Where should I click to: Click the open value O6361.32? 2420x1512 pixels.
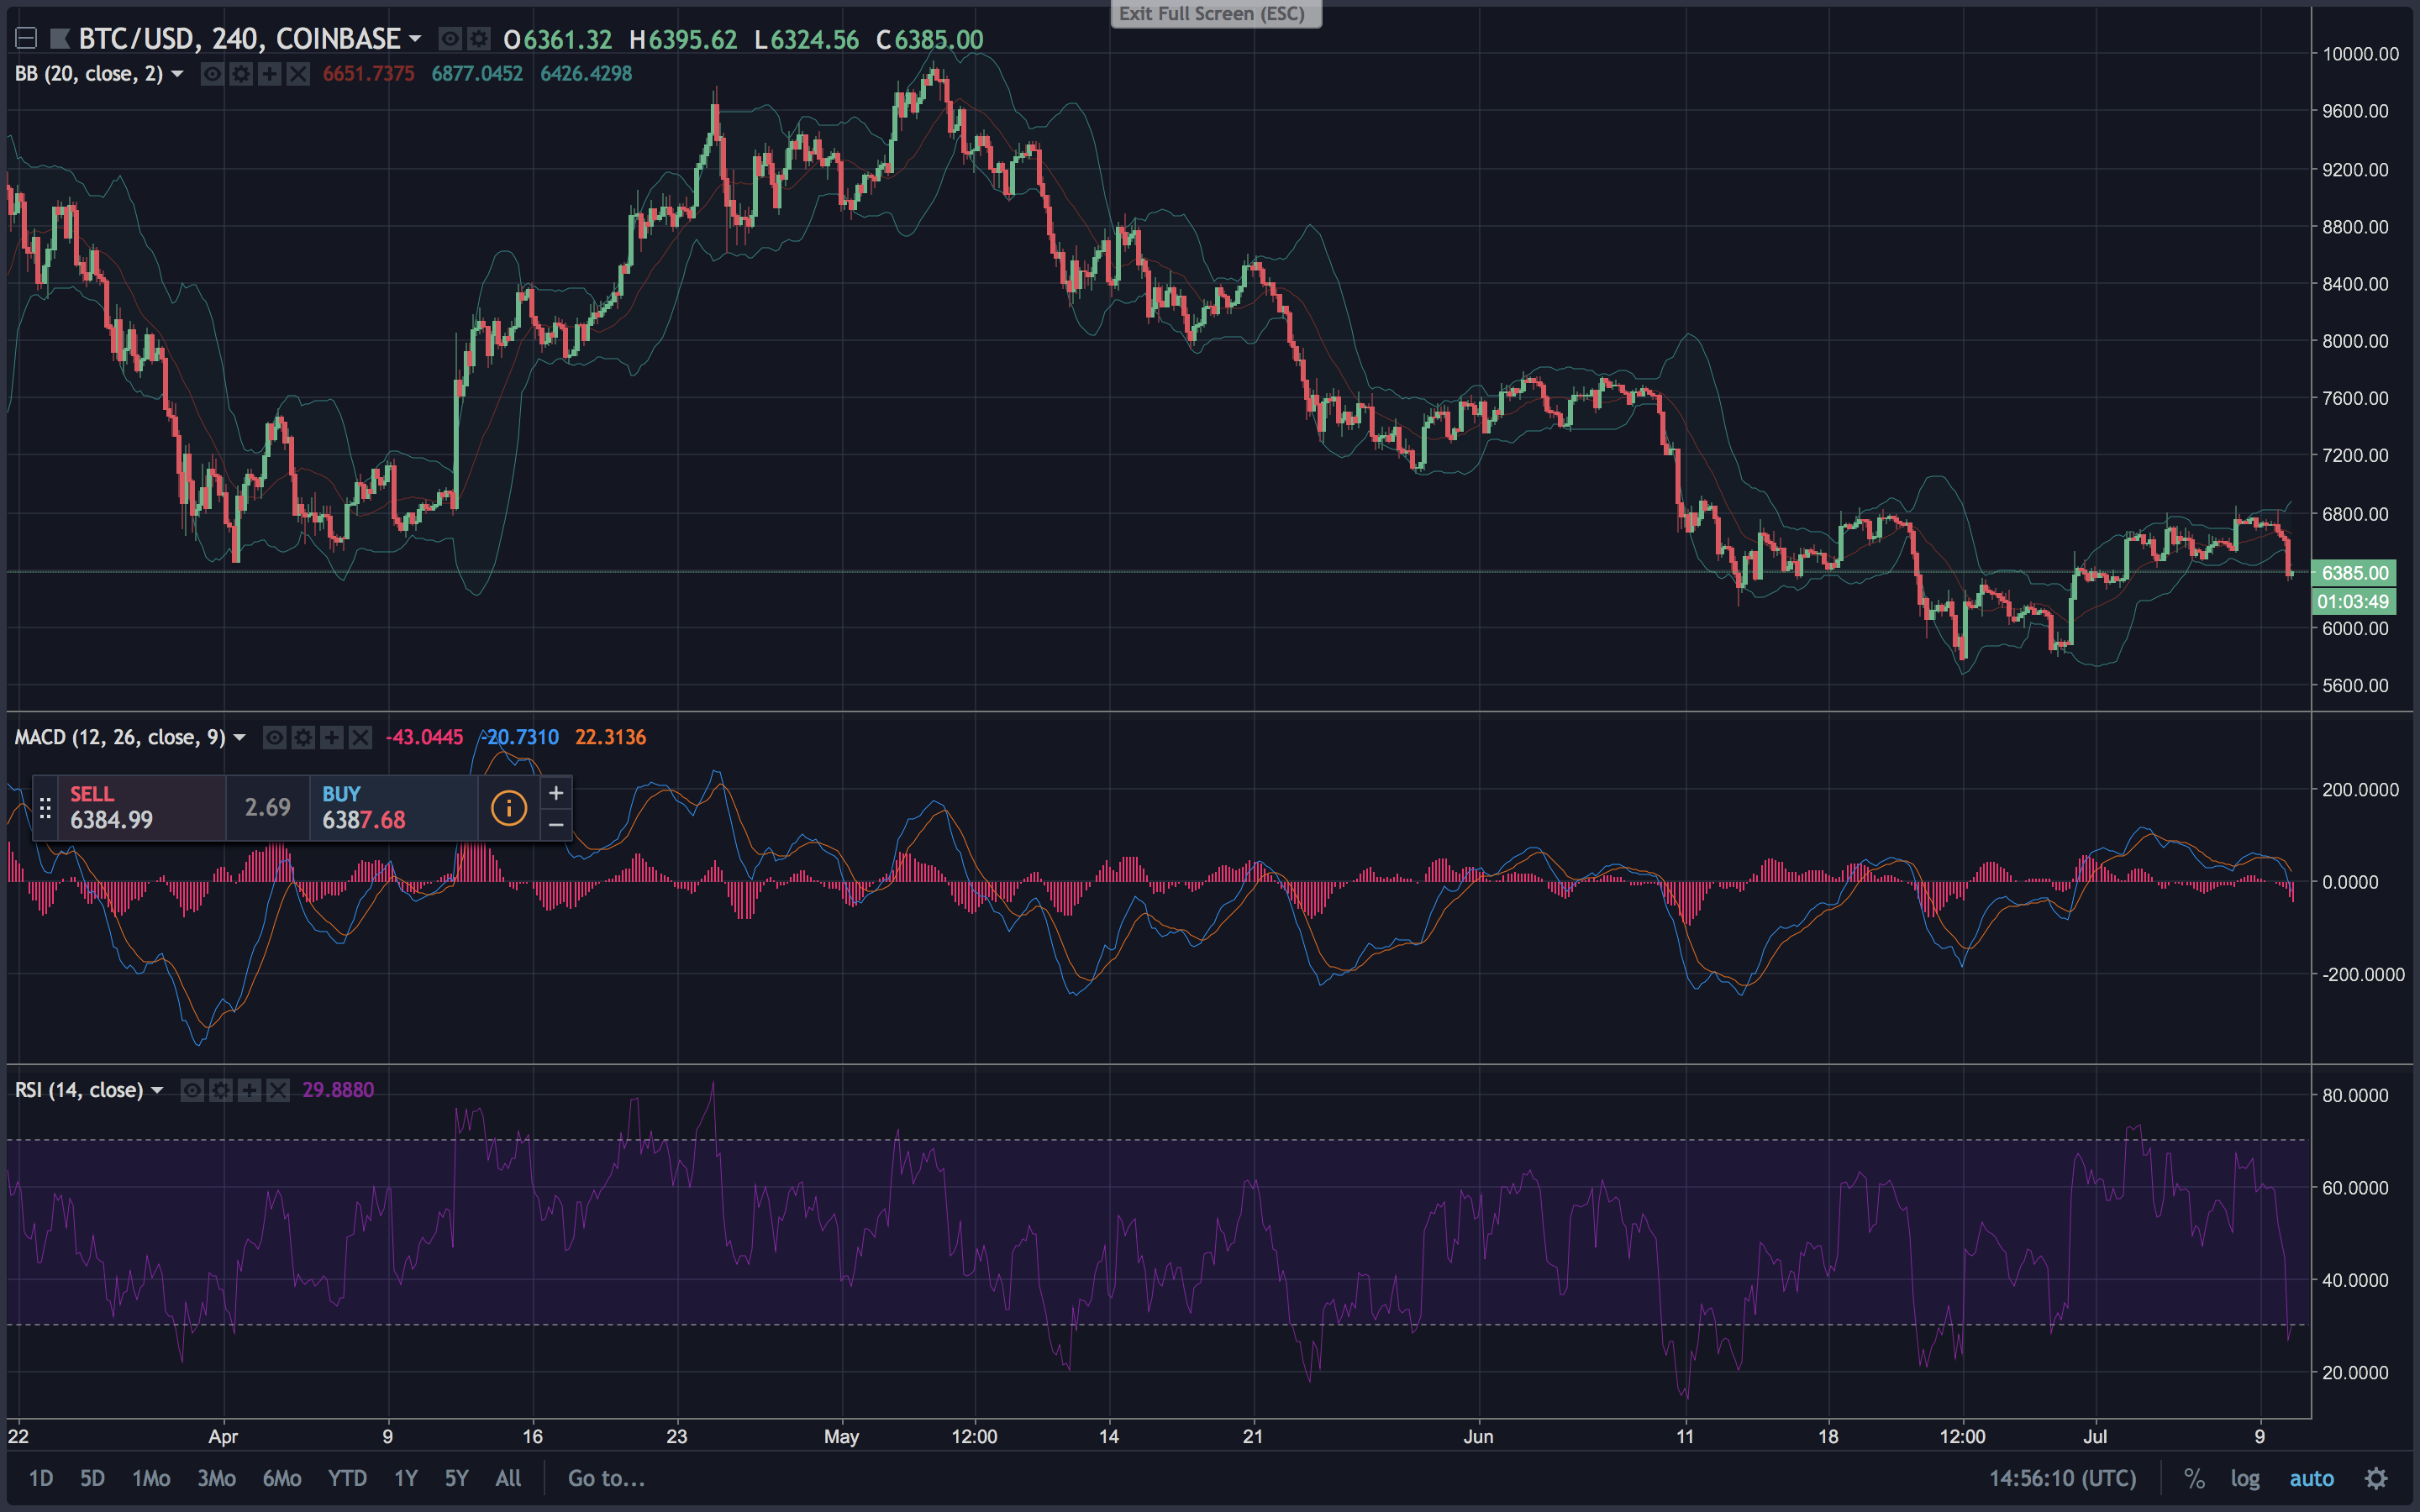point(558,39)
